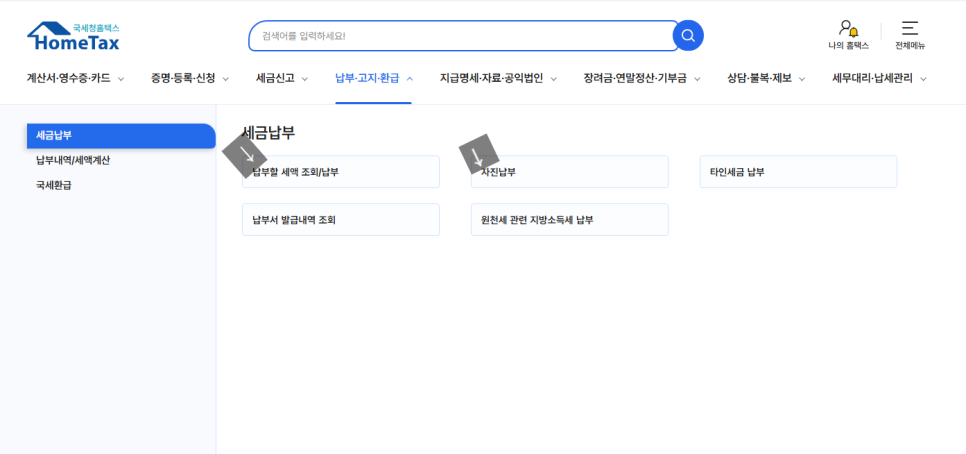Open 납부할 세액 조회/납부
966x454 pixels.
(341, 172)
